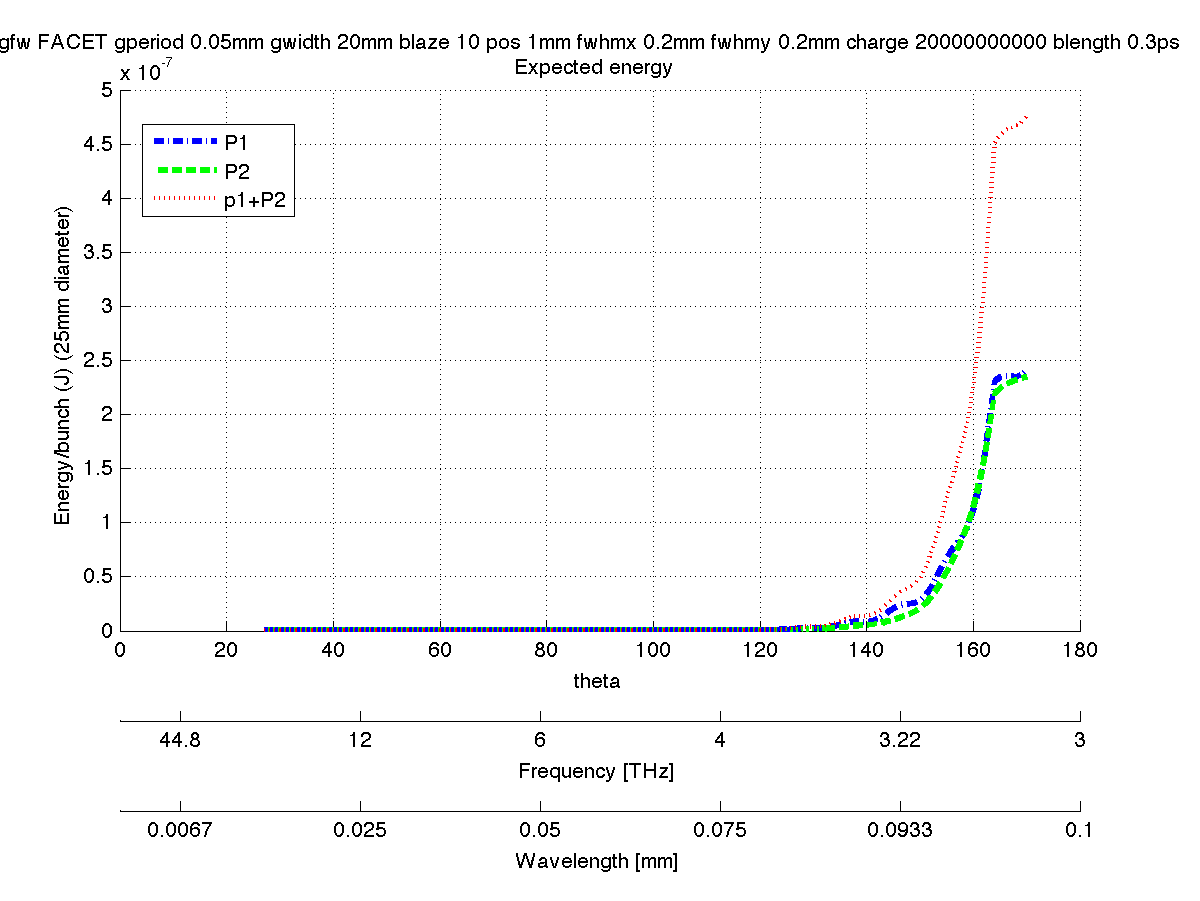Click the '3.22' frequency tick label
This screenshot has width=1200, height=901.
click(x=900, y=739)
